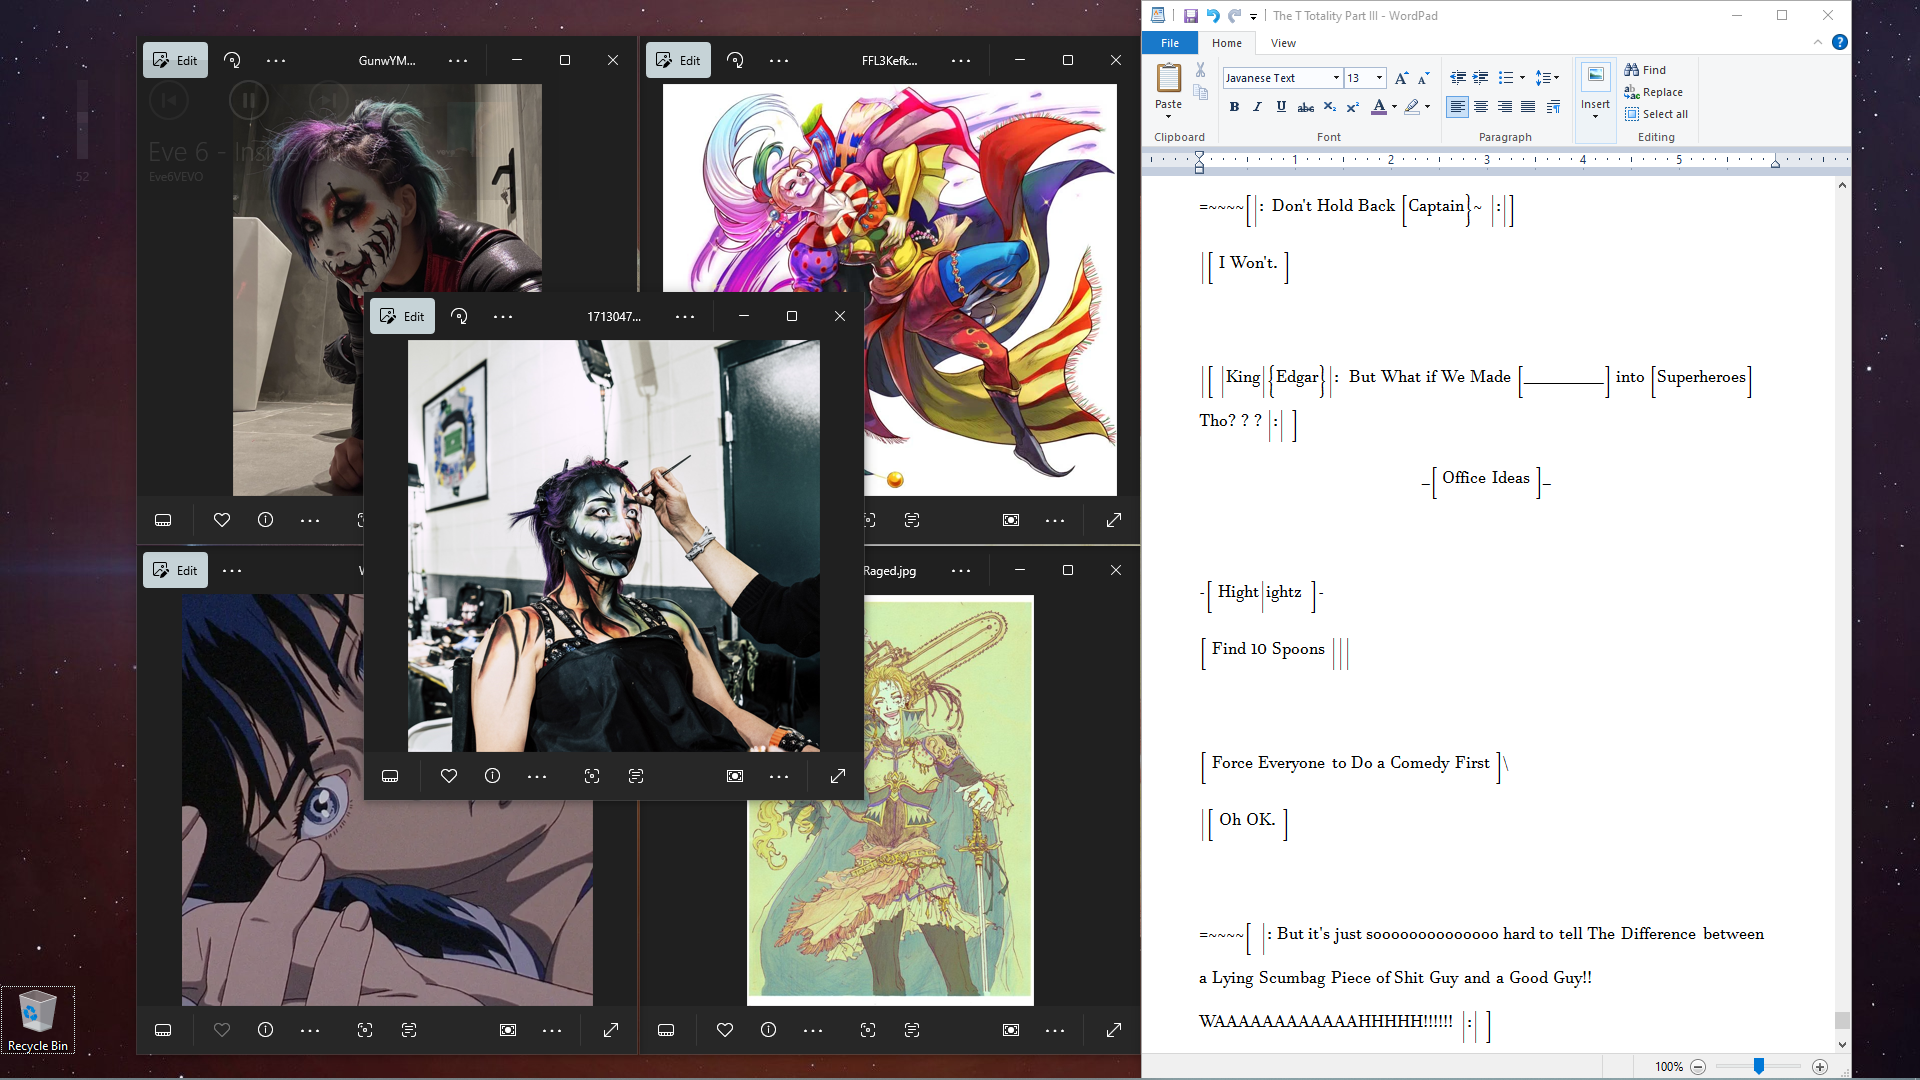Show file info in 1713047 photo window

pyautogui.click(x=492, y=776)
